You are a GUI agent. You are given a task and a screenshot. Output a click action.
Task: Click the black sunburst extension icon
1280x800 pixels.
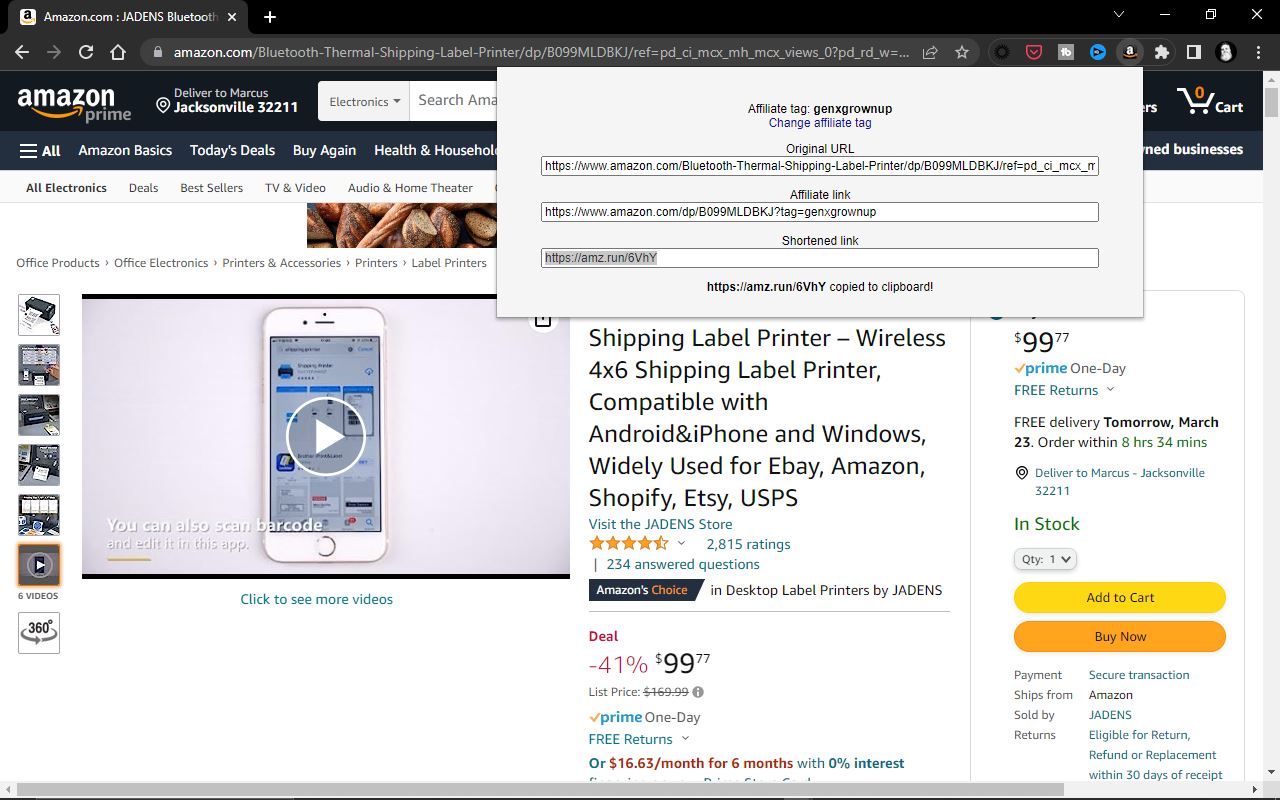[x=1001, y=52]
